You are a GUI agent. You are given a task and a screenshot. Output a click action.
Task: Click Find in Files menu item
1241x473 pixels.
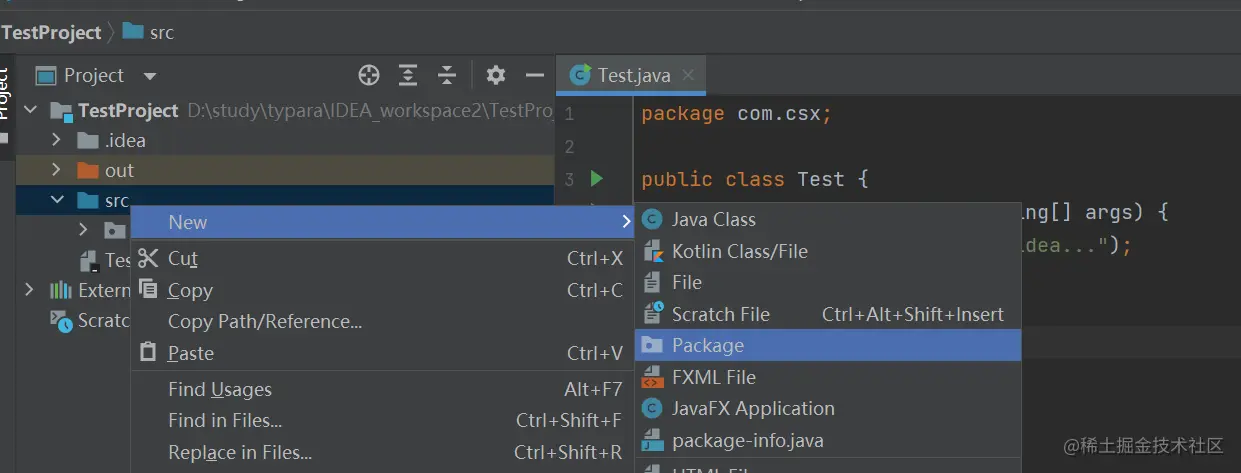225,420
